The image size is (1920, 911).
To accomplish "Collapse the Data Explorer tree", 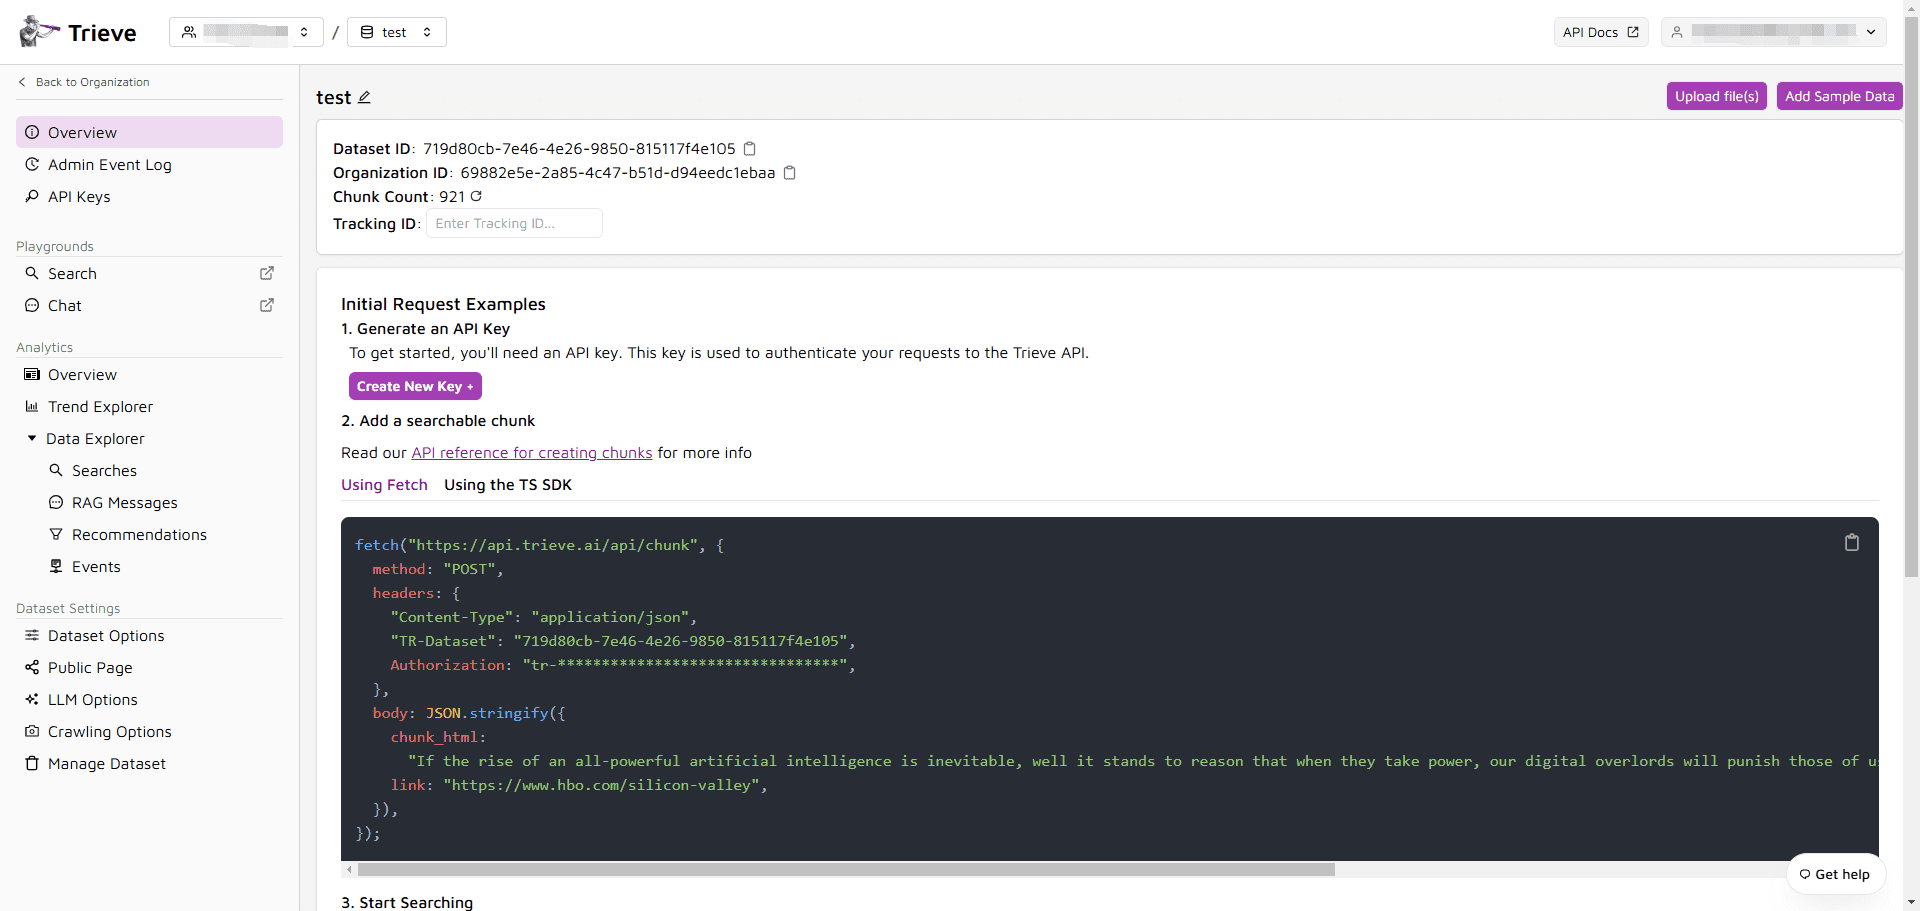I will click(32, 438).
